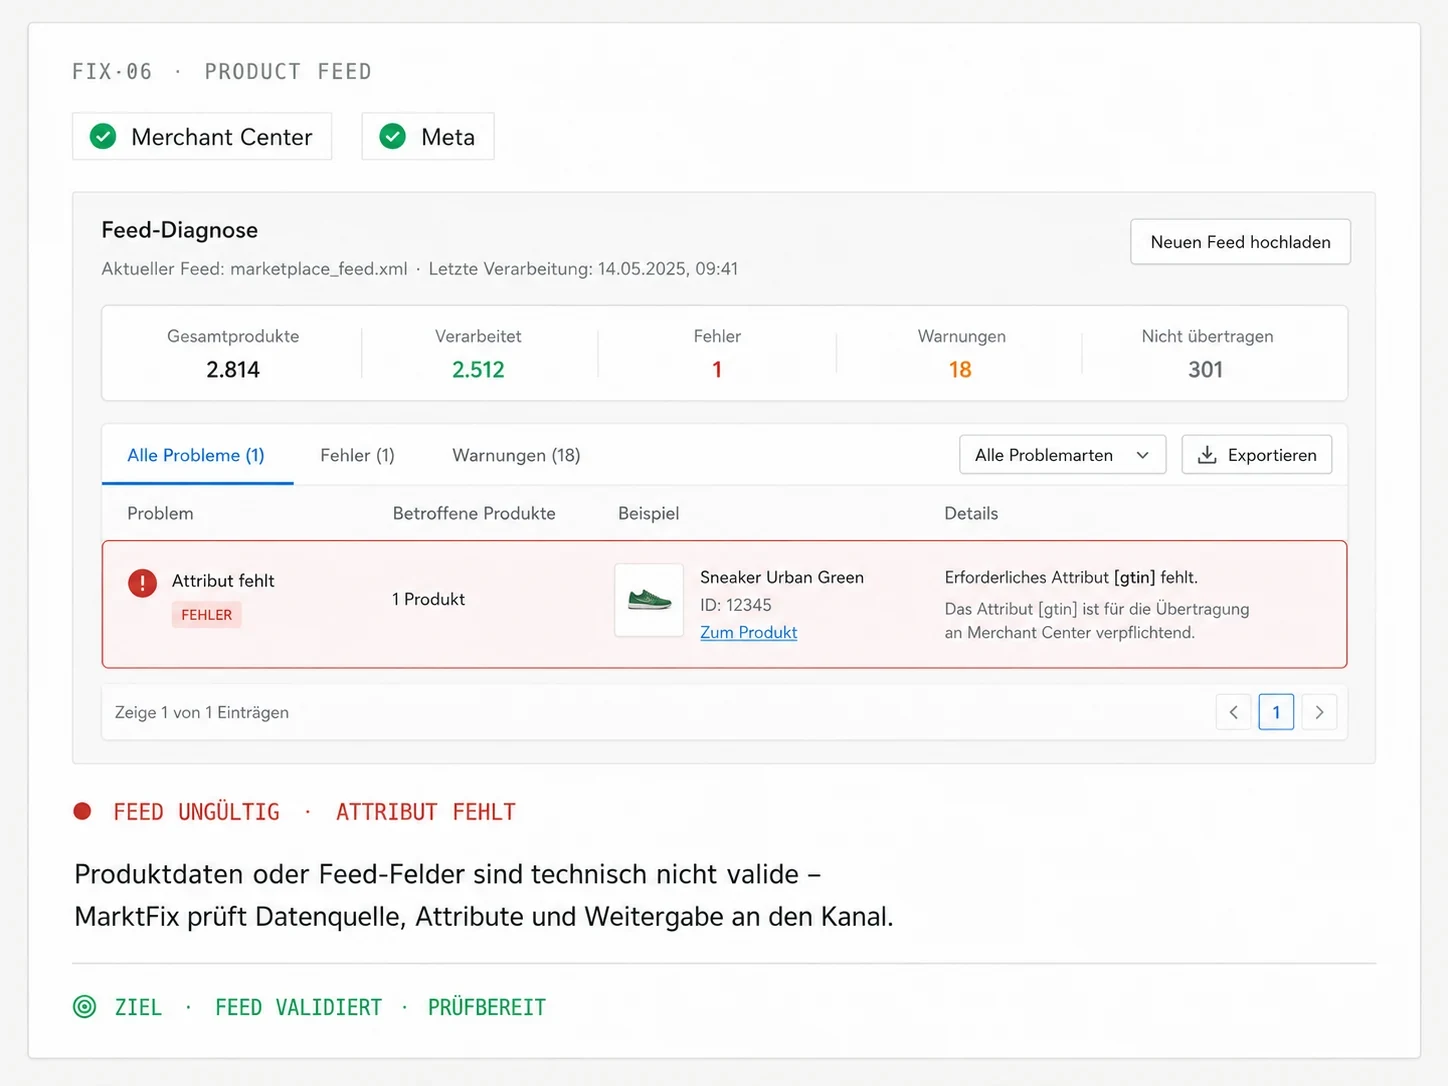Viewport: 1448px width, 1086px height.
Task: Click the Feed-Diagnose heading
Action: click(180, 230)
